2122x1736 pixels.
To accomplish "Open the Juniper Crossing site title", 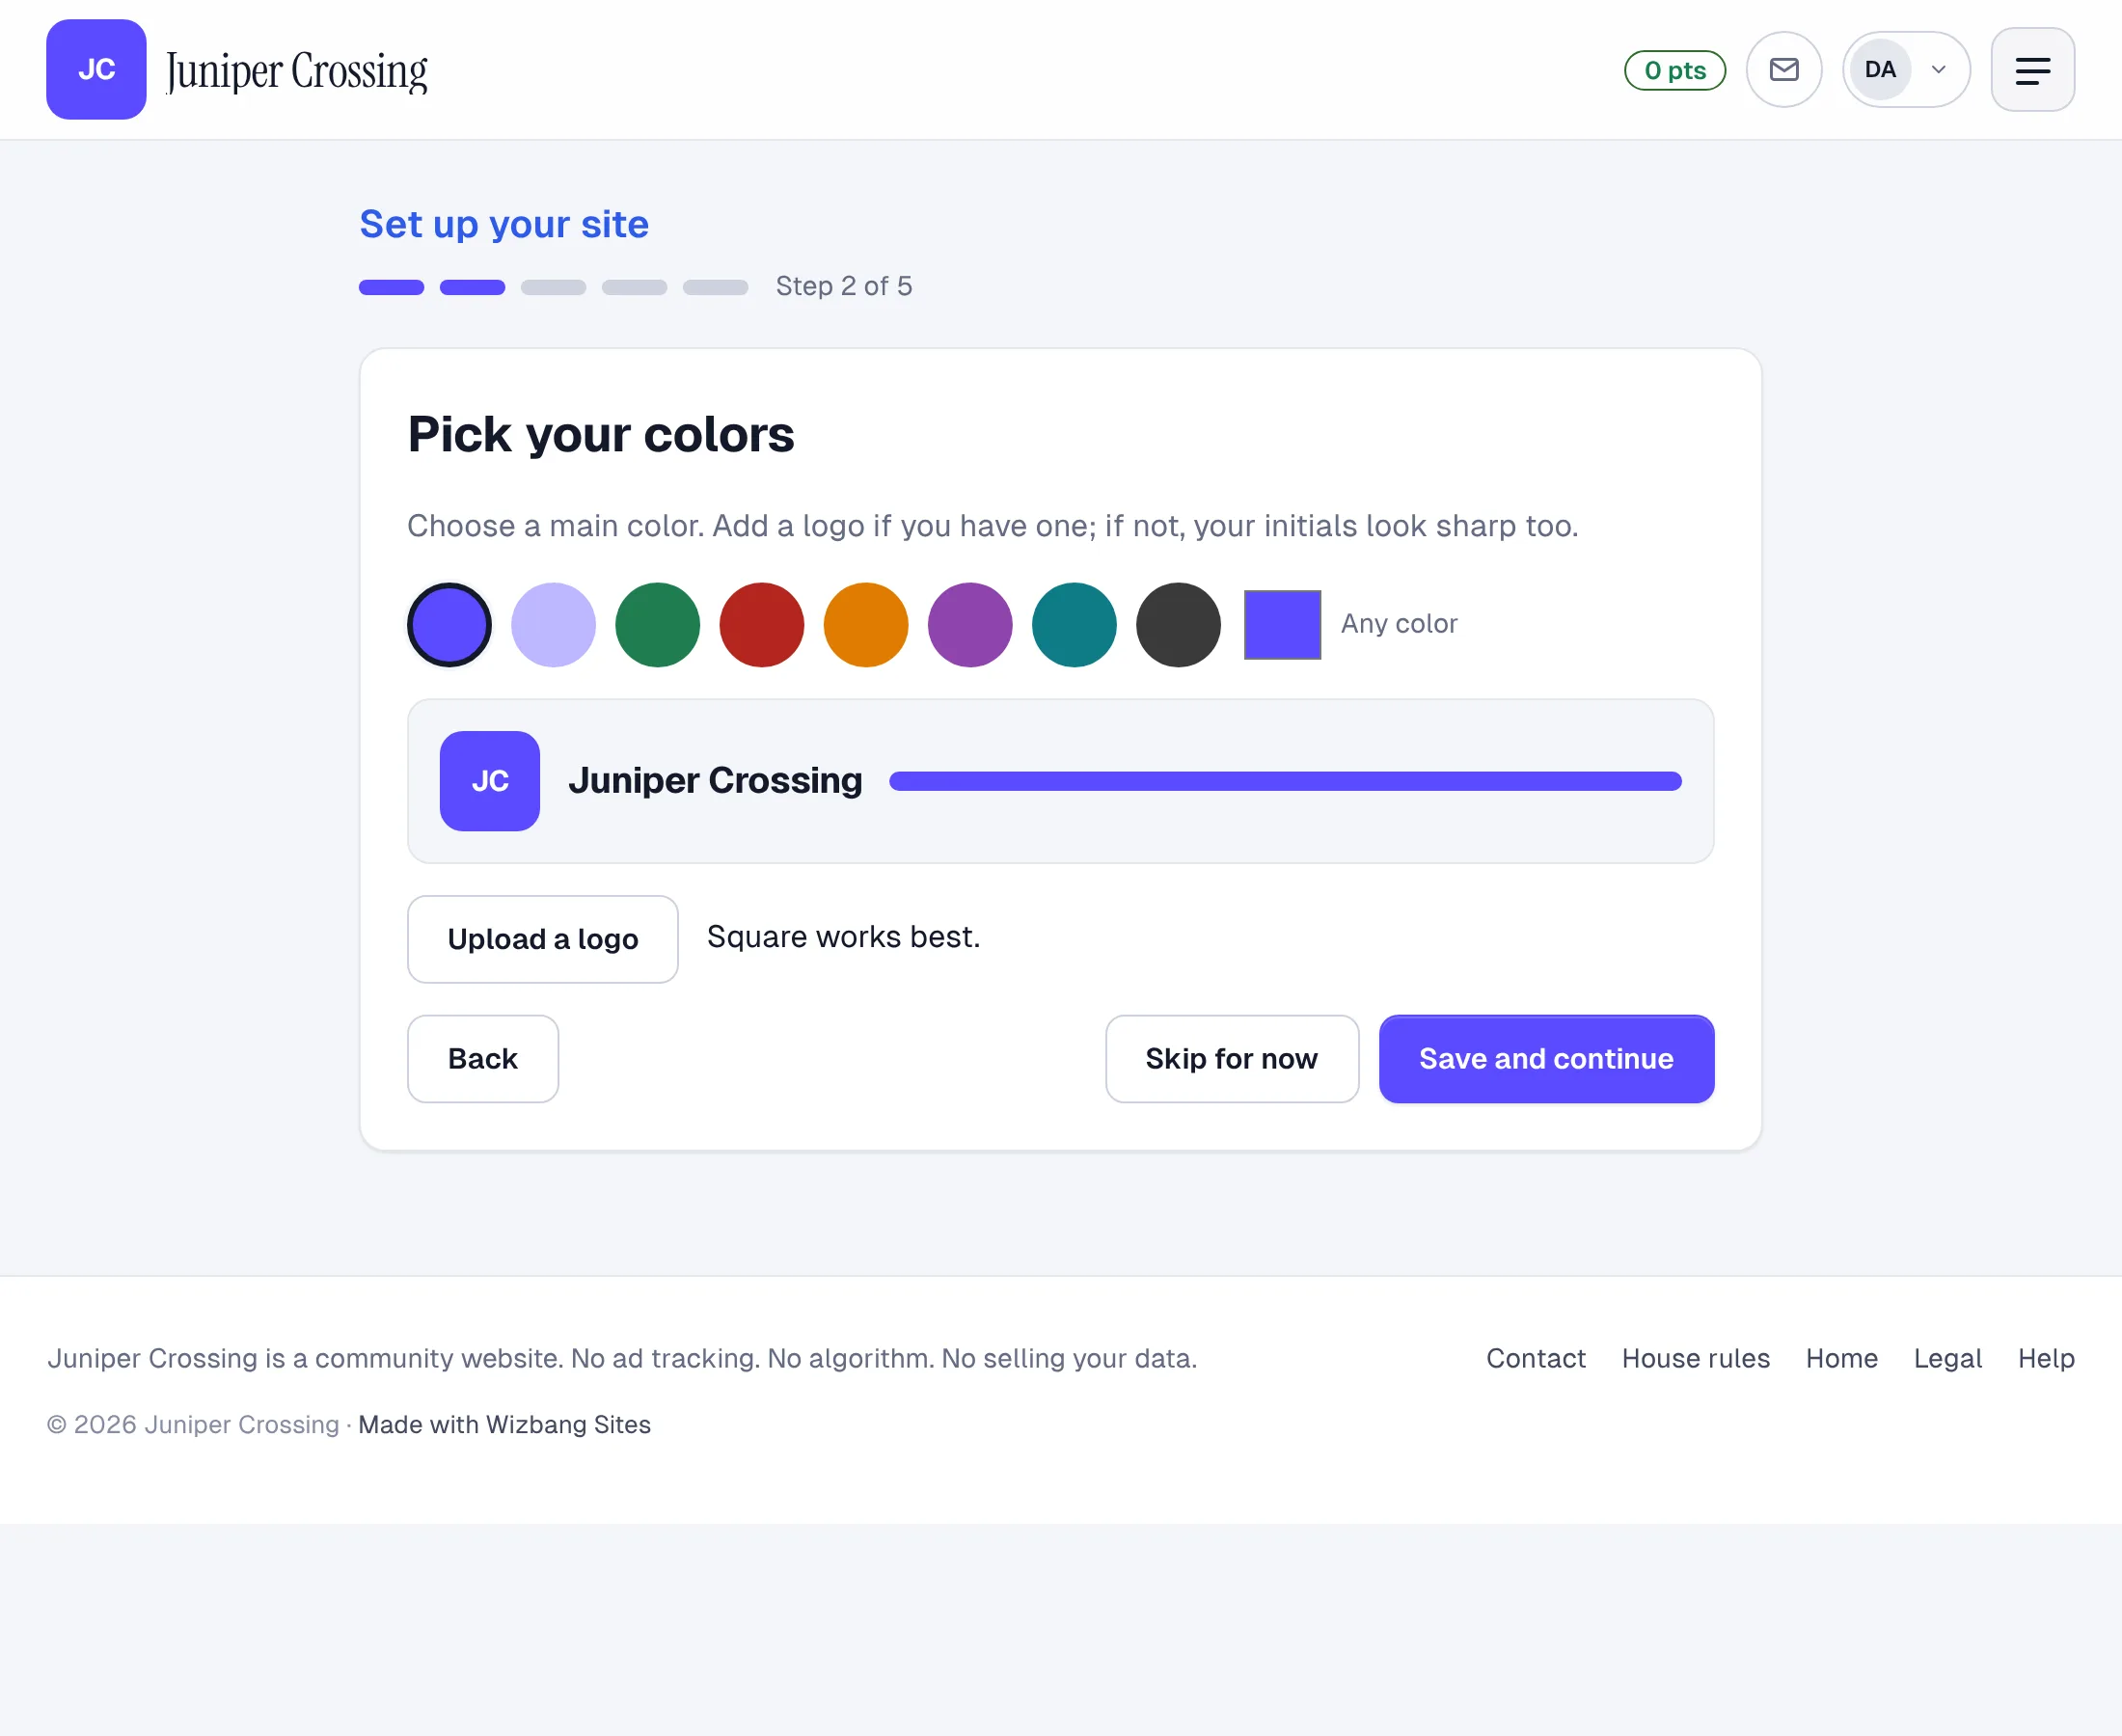I will pos(297,71).
